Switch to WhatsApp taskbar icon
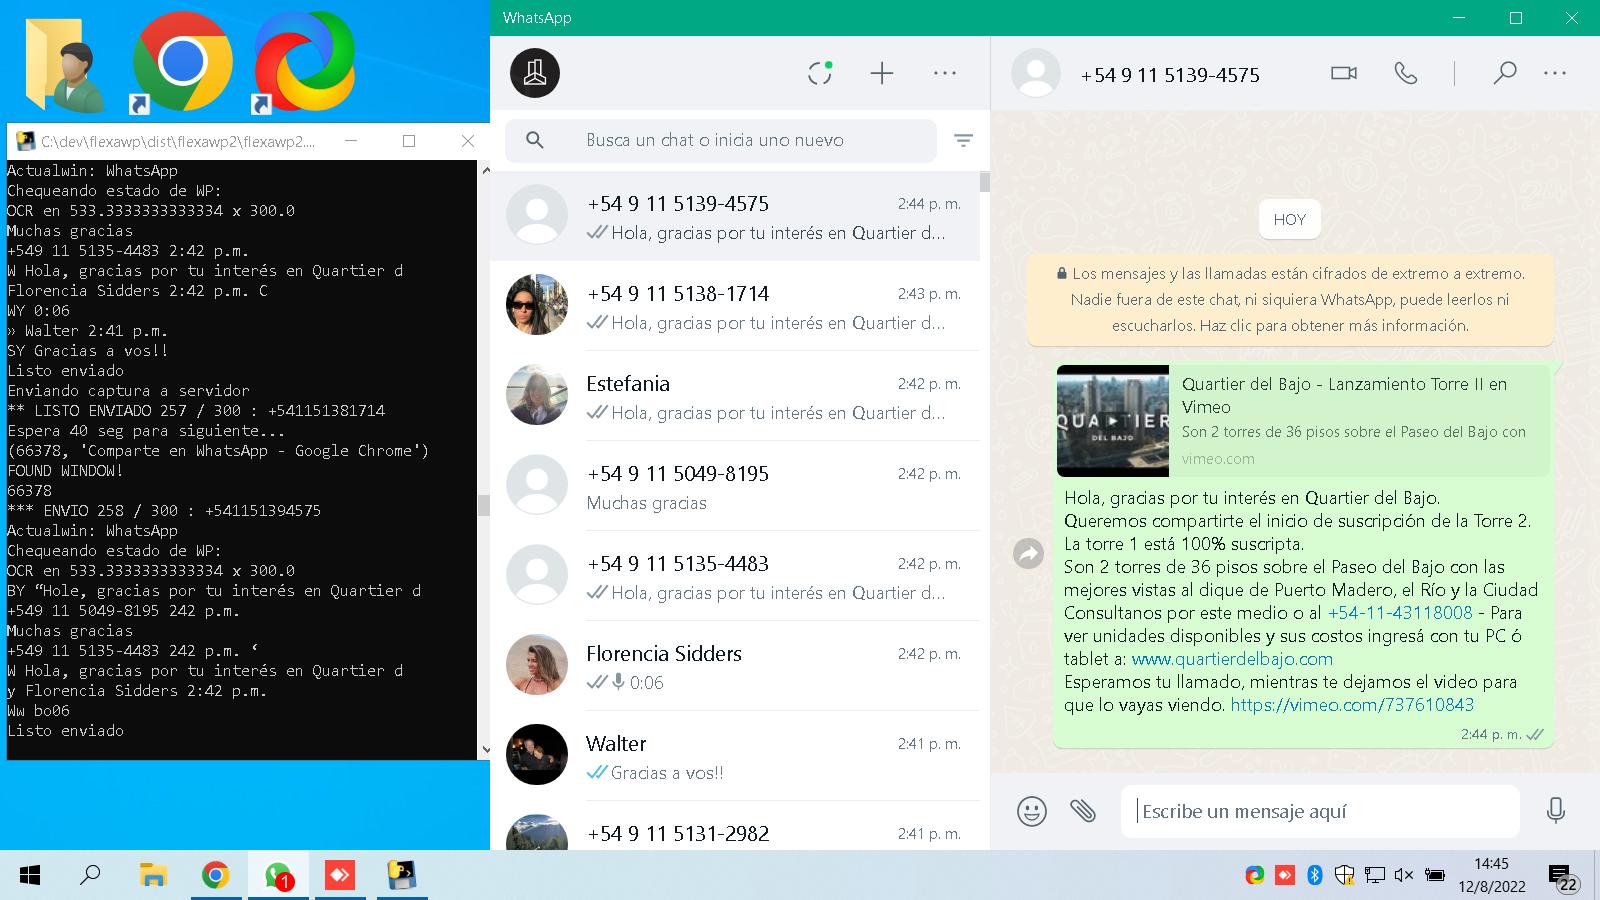The height and width of the screenshot is (900, 1600). tap(278, 876)
